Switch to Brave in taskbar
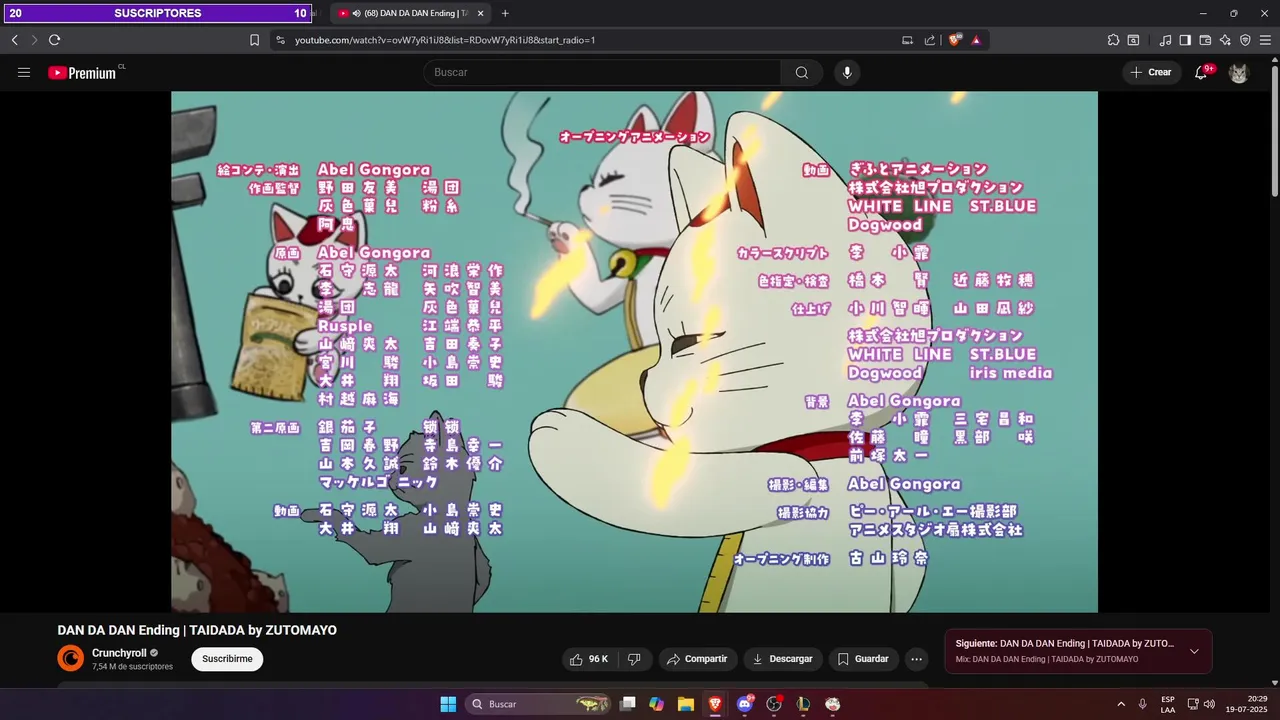Screen dimensions: 1280x720 tap(714, 704)
